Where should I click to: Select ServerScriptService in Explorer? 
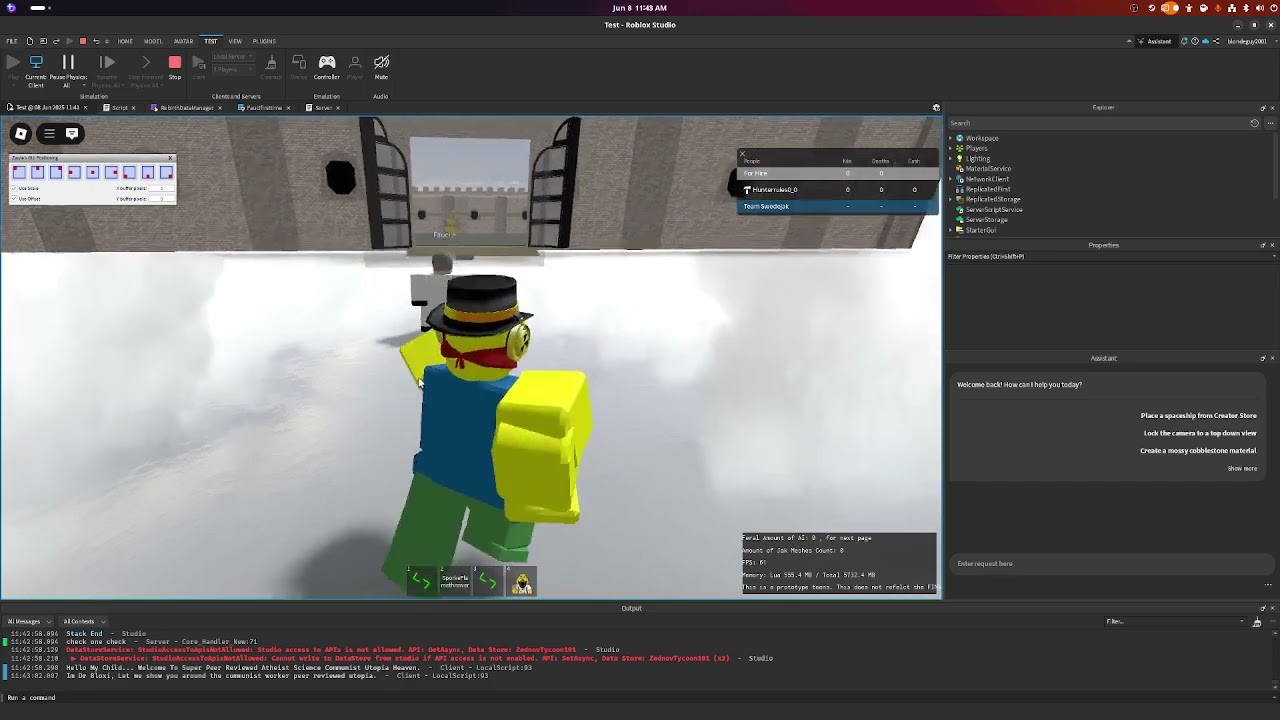[x=994, y=210]
